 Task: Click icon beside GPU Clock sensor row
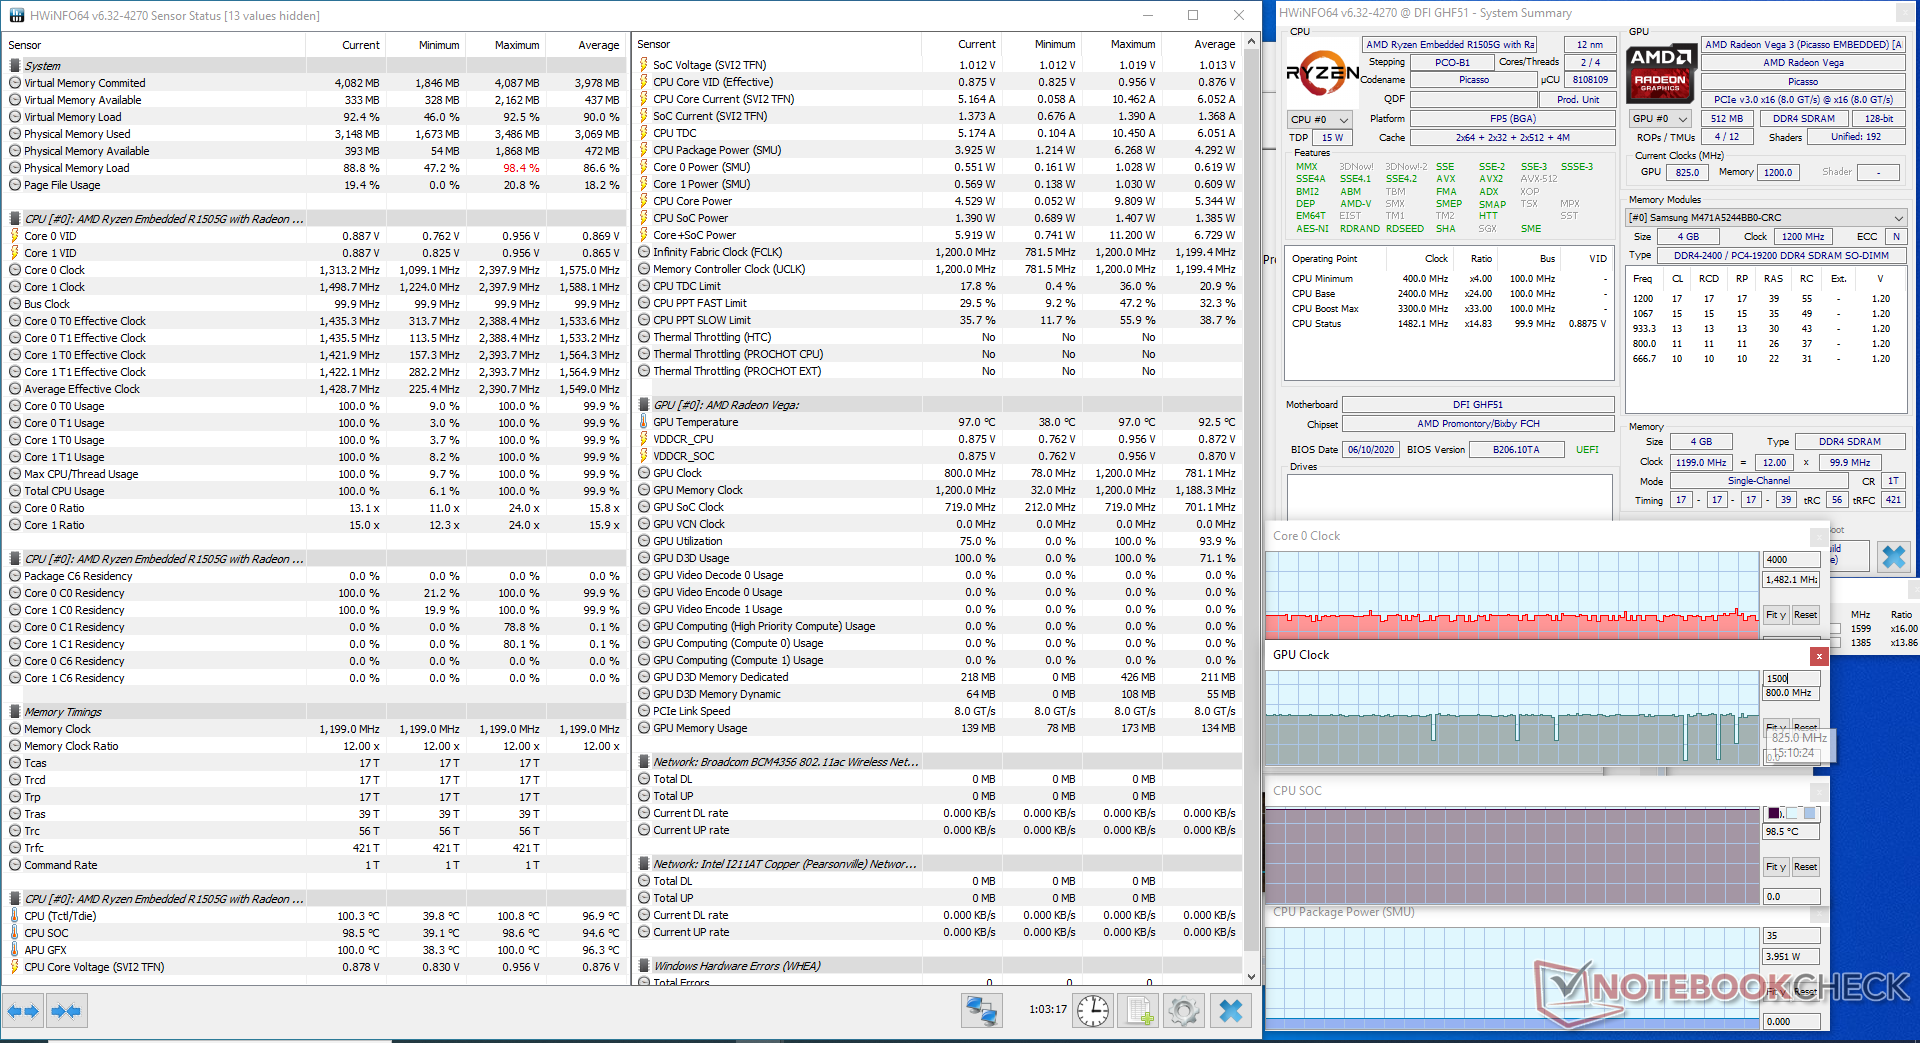(x=644, y=473)
